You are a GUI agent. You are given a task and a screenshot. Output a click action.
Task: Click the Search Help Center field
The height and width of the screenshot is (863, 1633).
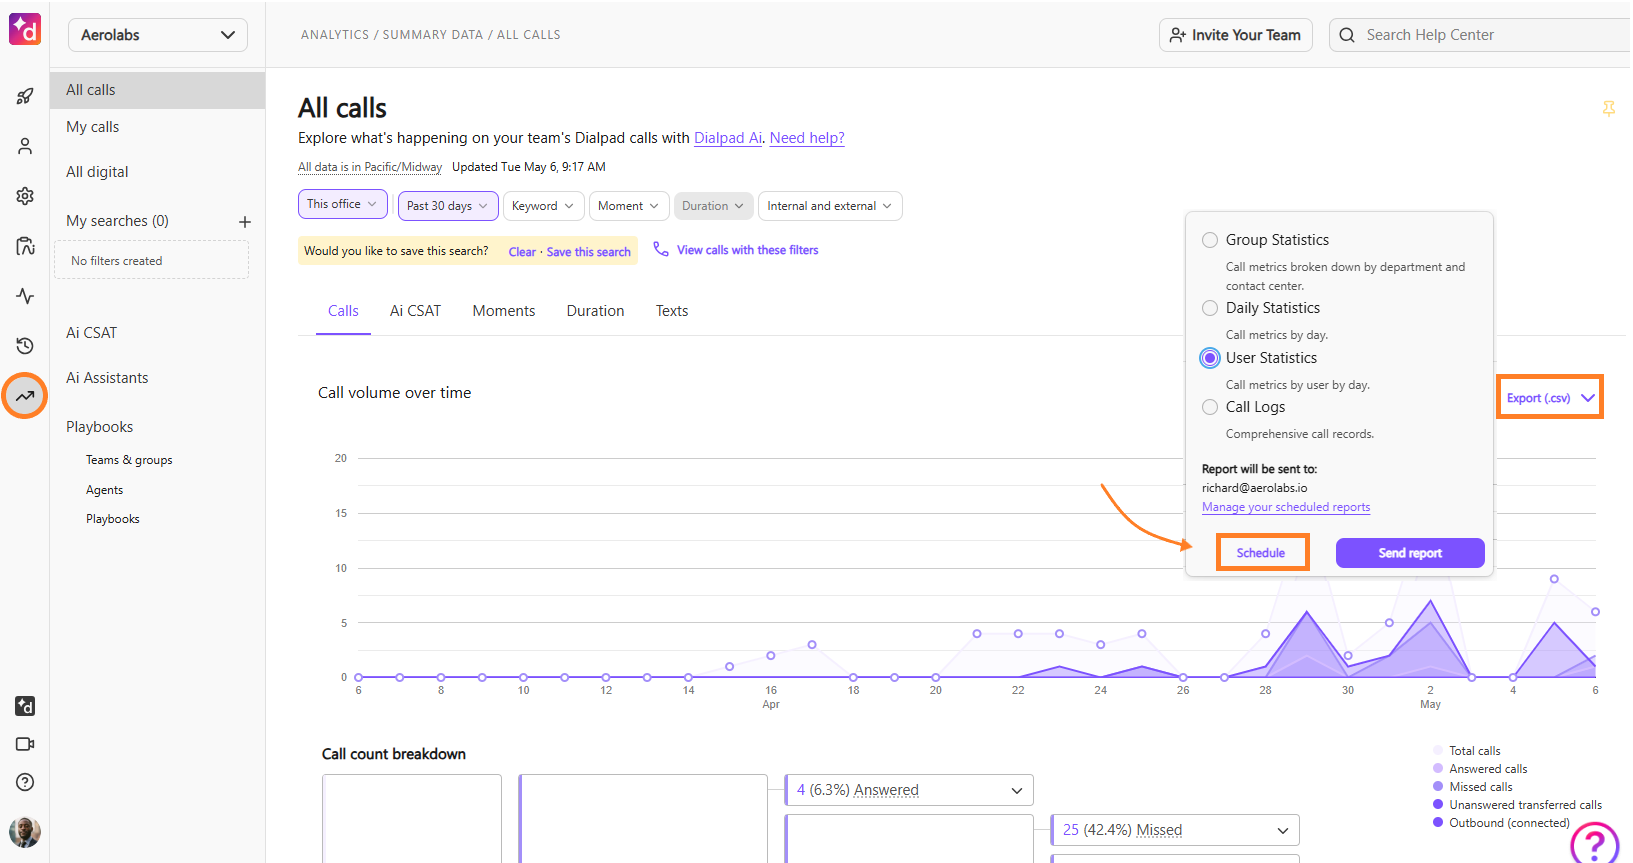point(1482,35)
